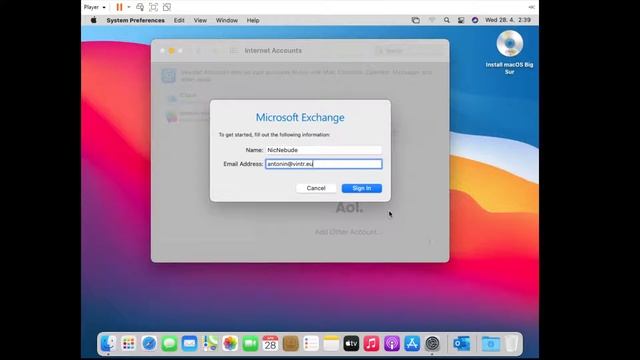Click the VMware pause button
Image resolution: width=640 pixels, height=360 pixels.
point(119,7)
